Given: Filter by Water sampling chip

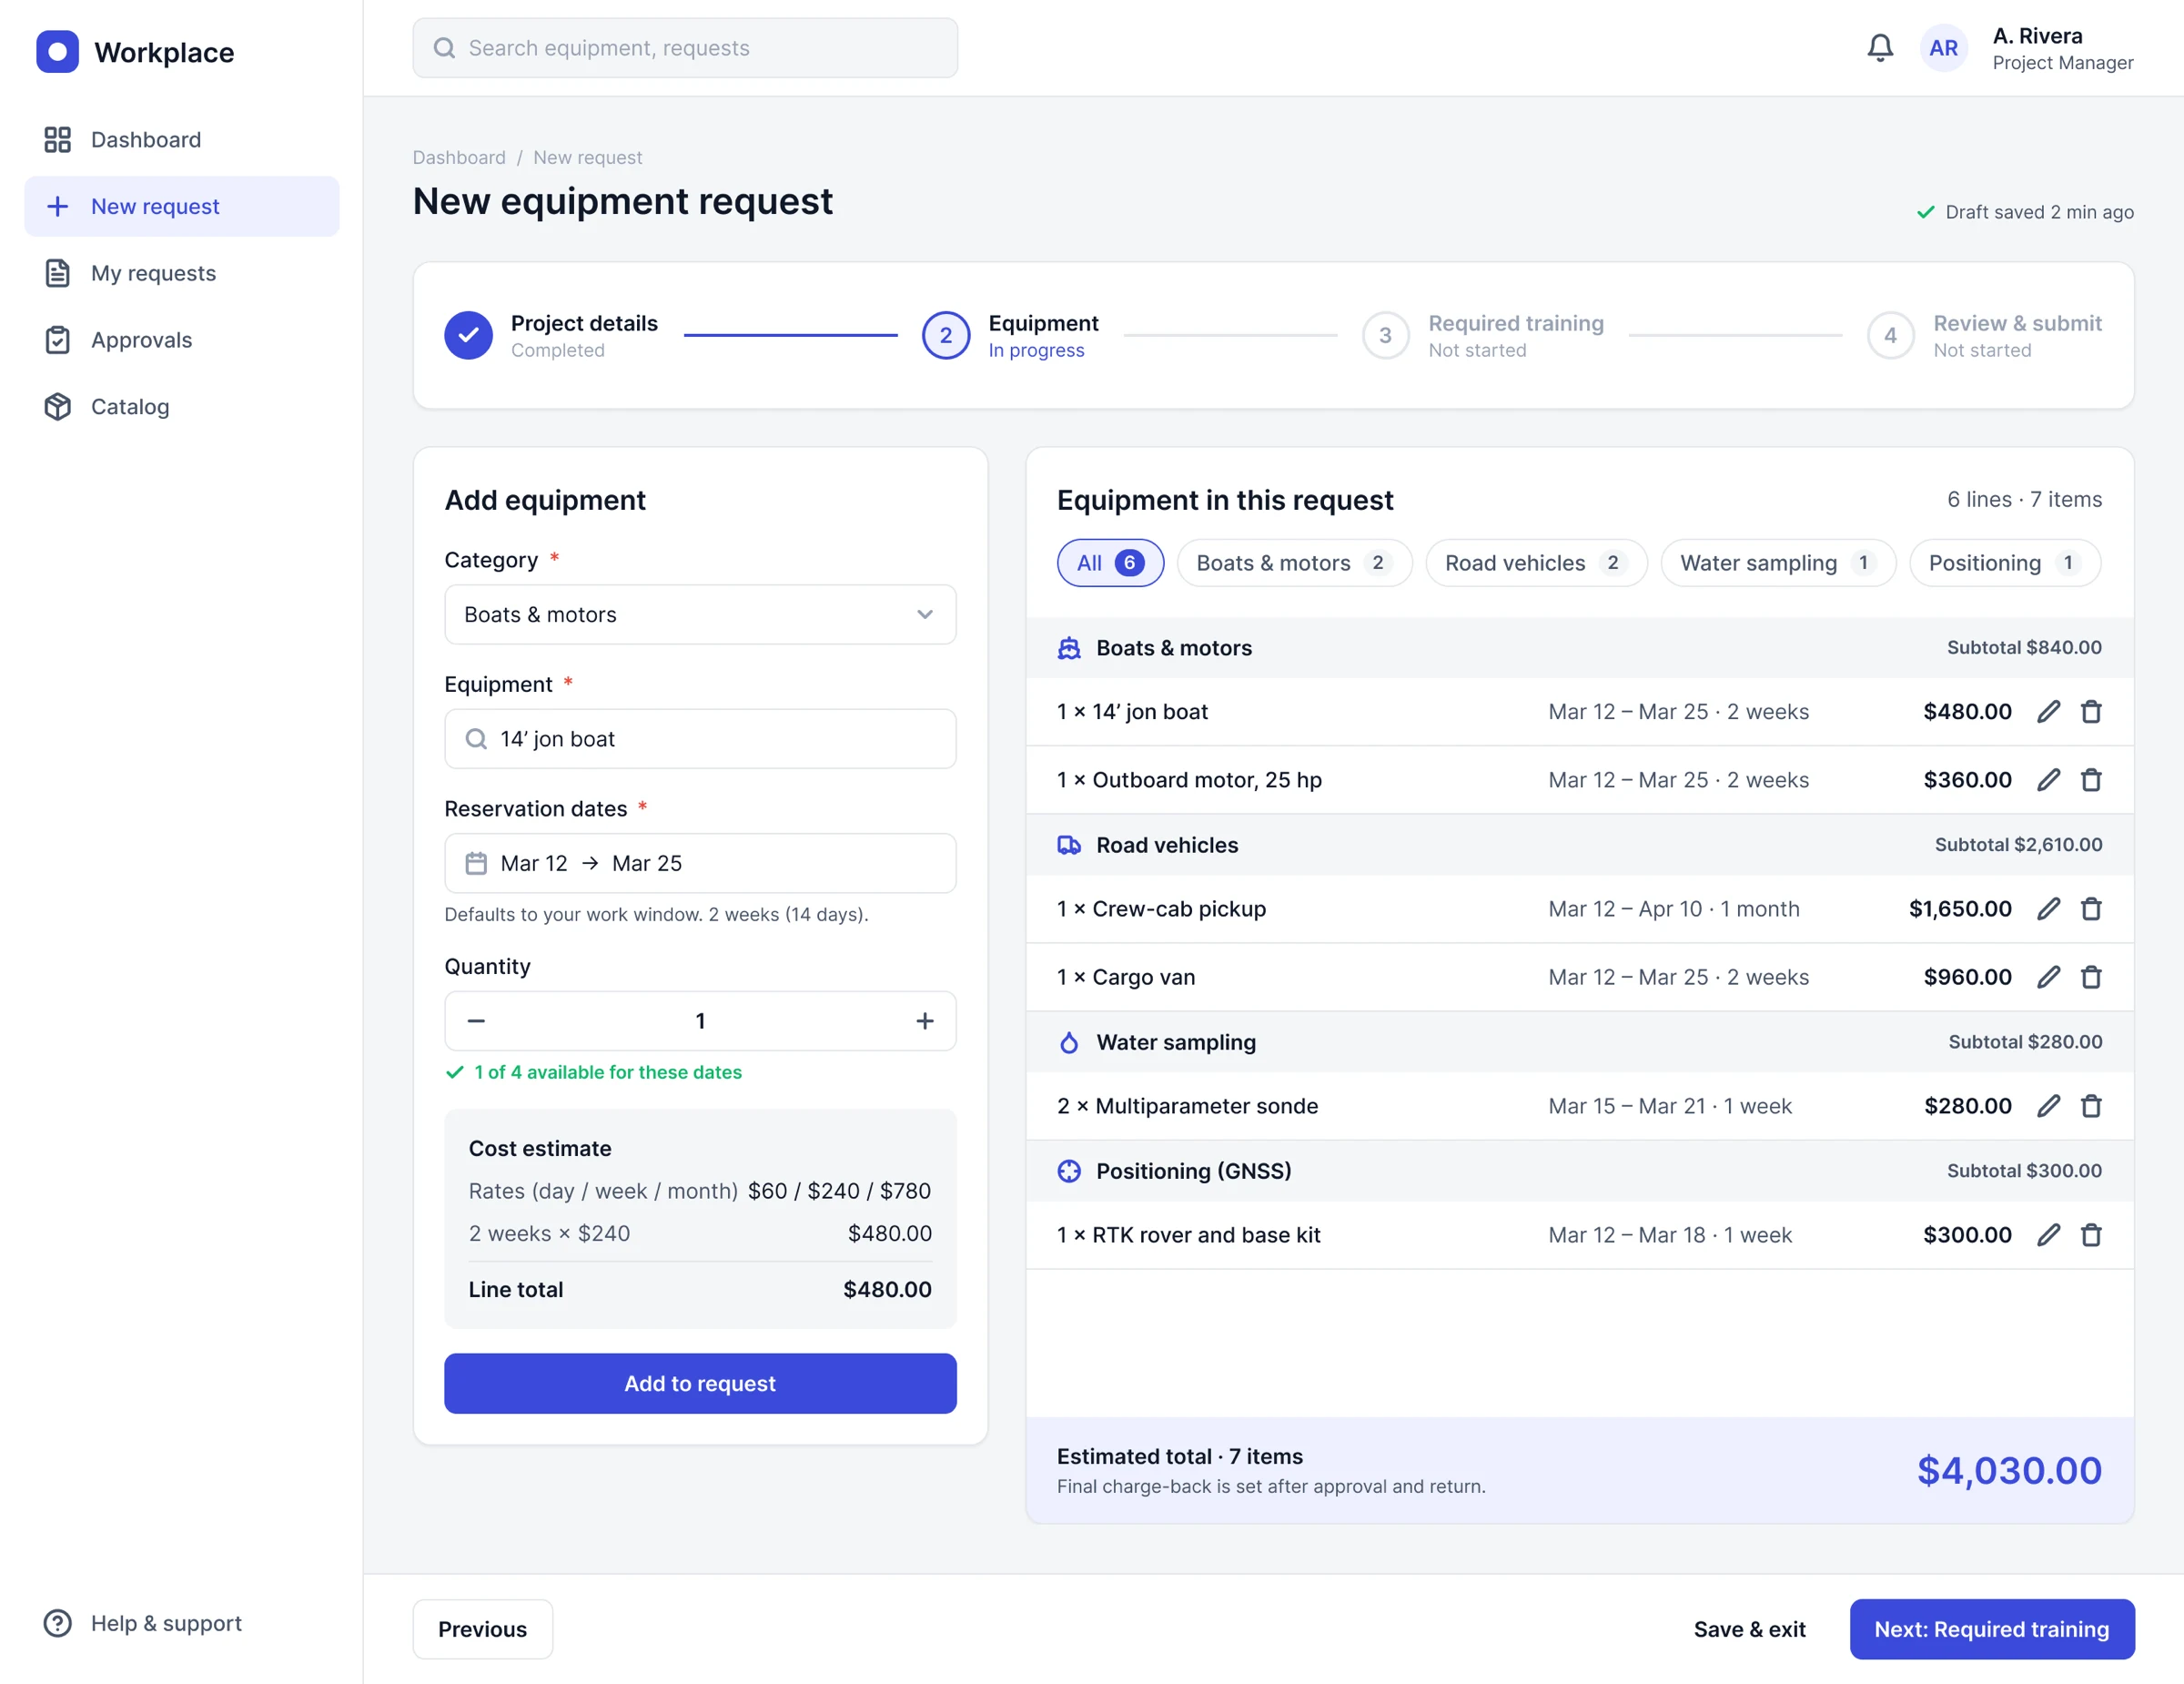Looking at the screenshot, I should [x=1777, y=563].
